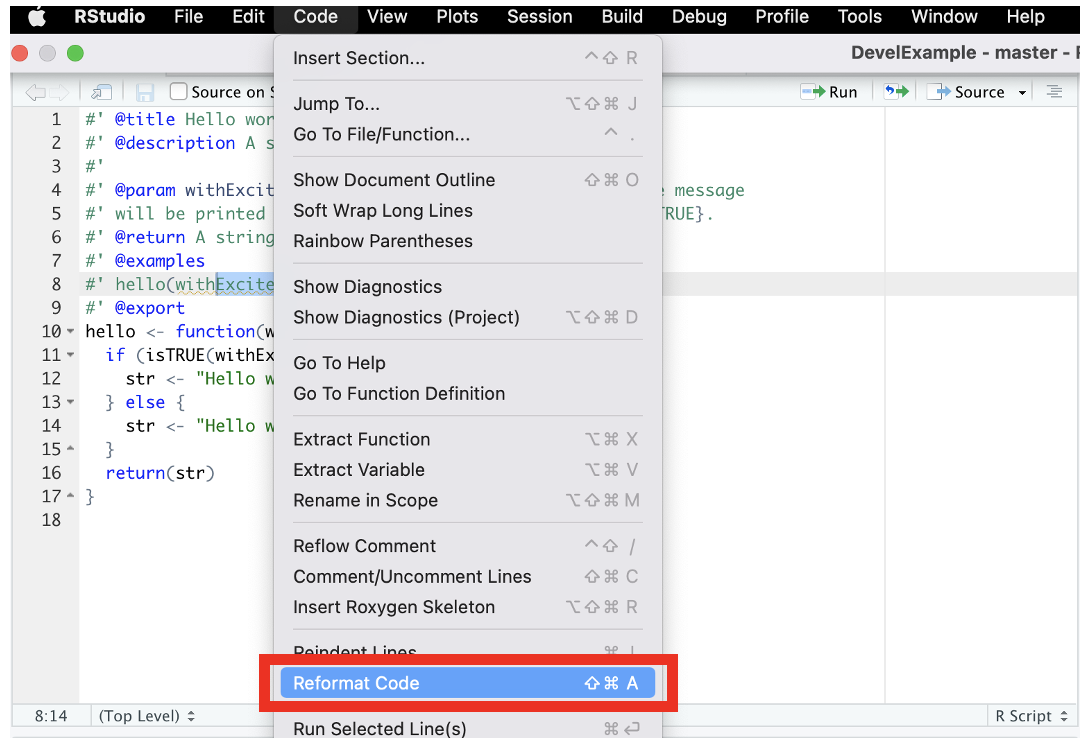Open the Edit menu
Image resolution: width=1090 pixels, height=740 pixels.
pyautogui.click(x=248, y=17)
